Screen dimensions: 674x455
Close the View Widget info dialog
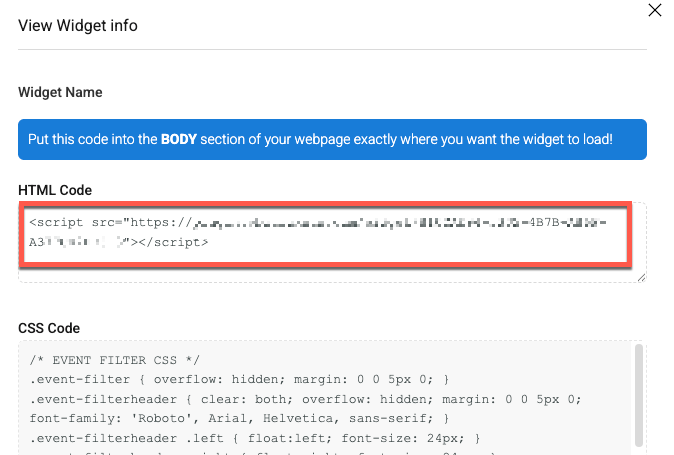coord(654,10)
